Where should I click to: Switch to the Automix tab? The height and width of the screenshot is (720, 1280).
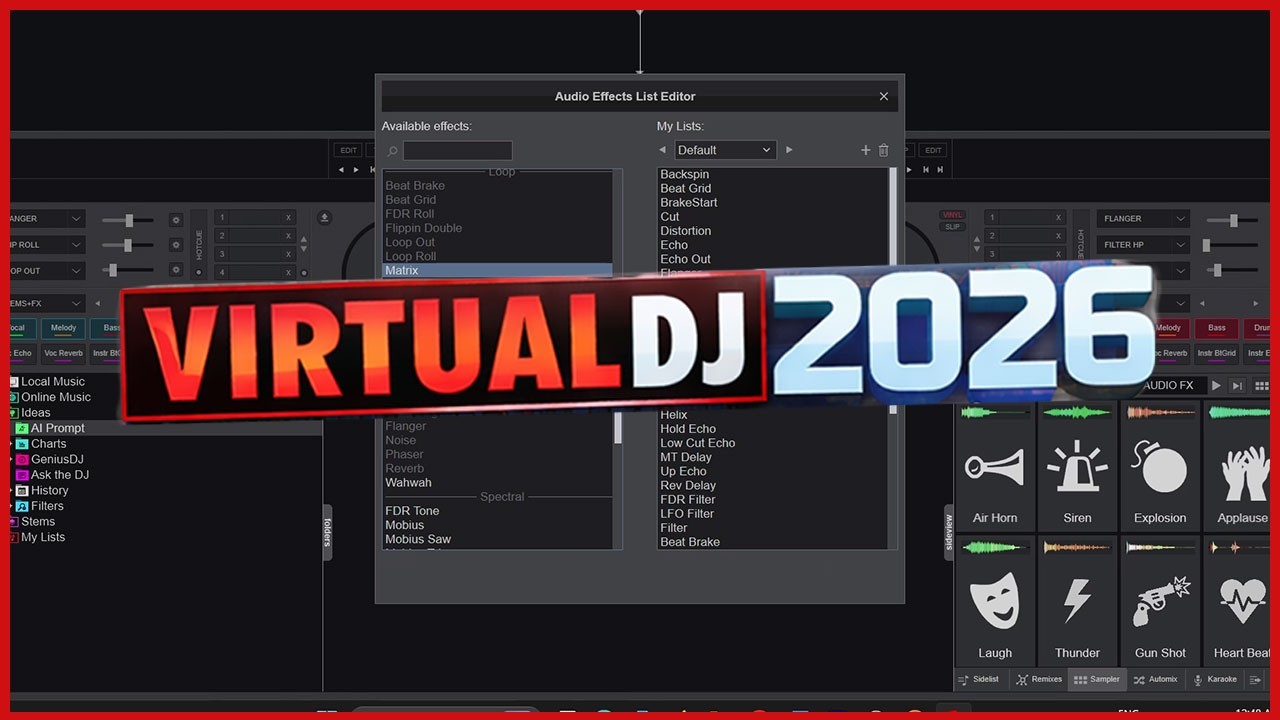[1156, 679]
